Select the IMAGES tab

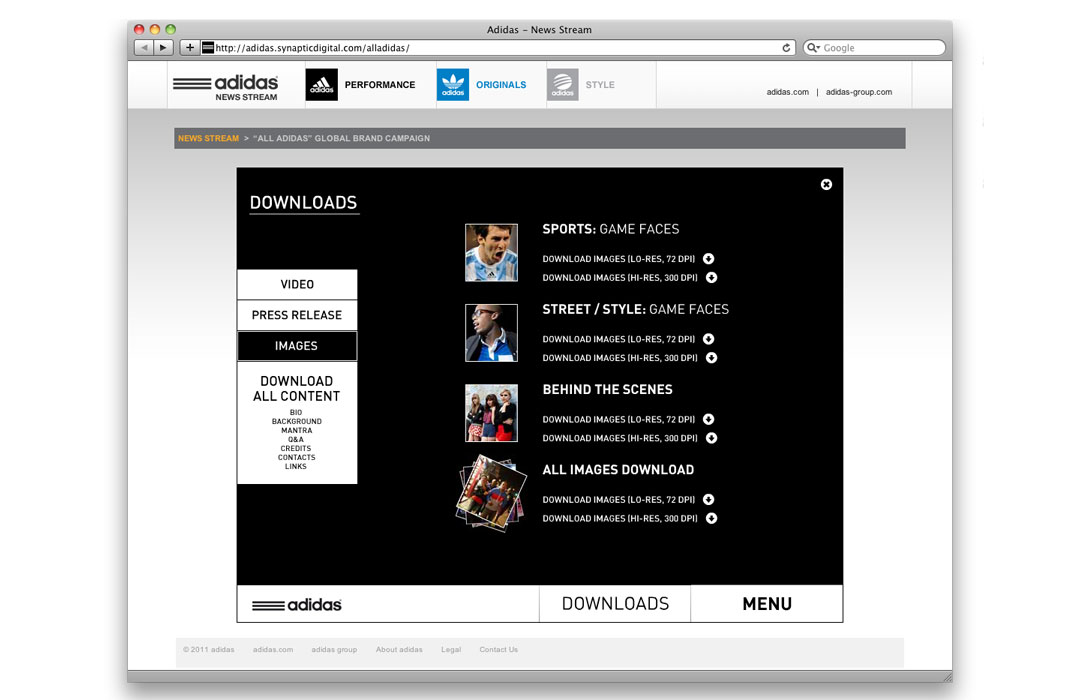(x=297, y=346)
